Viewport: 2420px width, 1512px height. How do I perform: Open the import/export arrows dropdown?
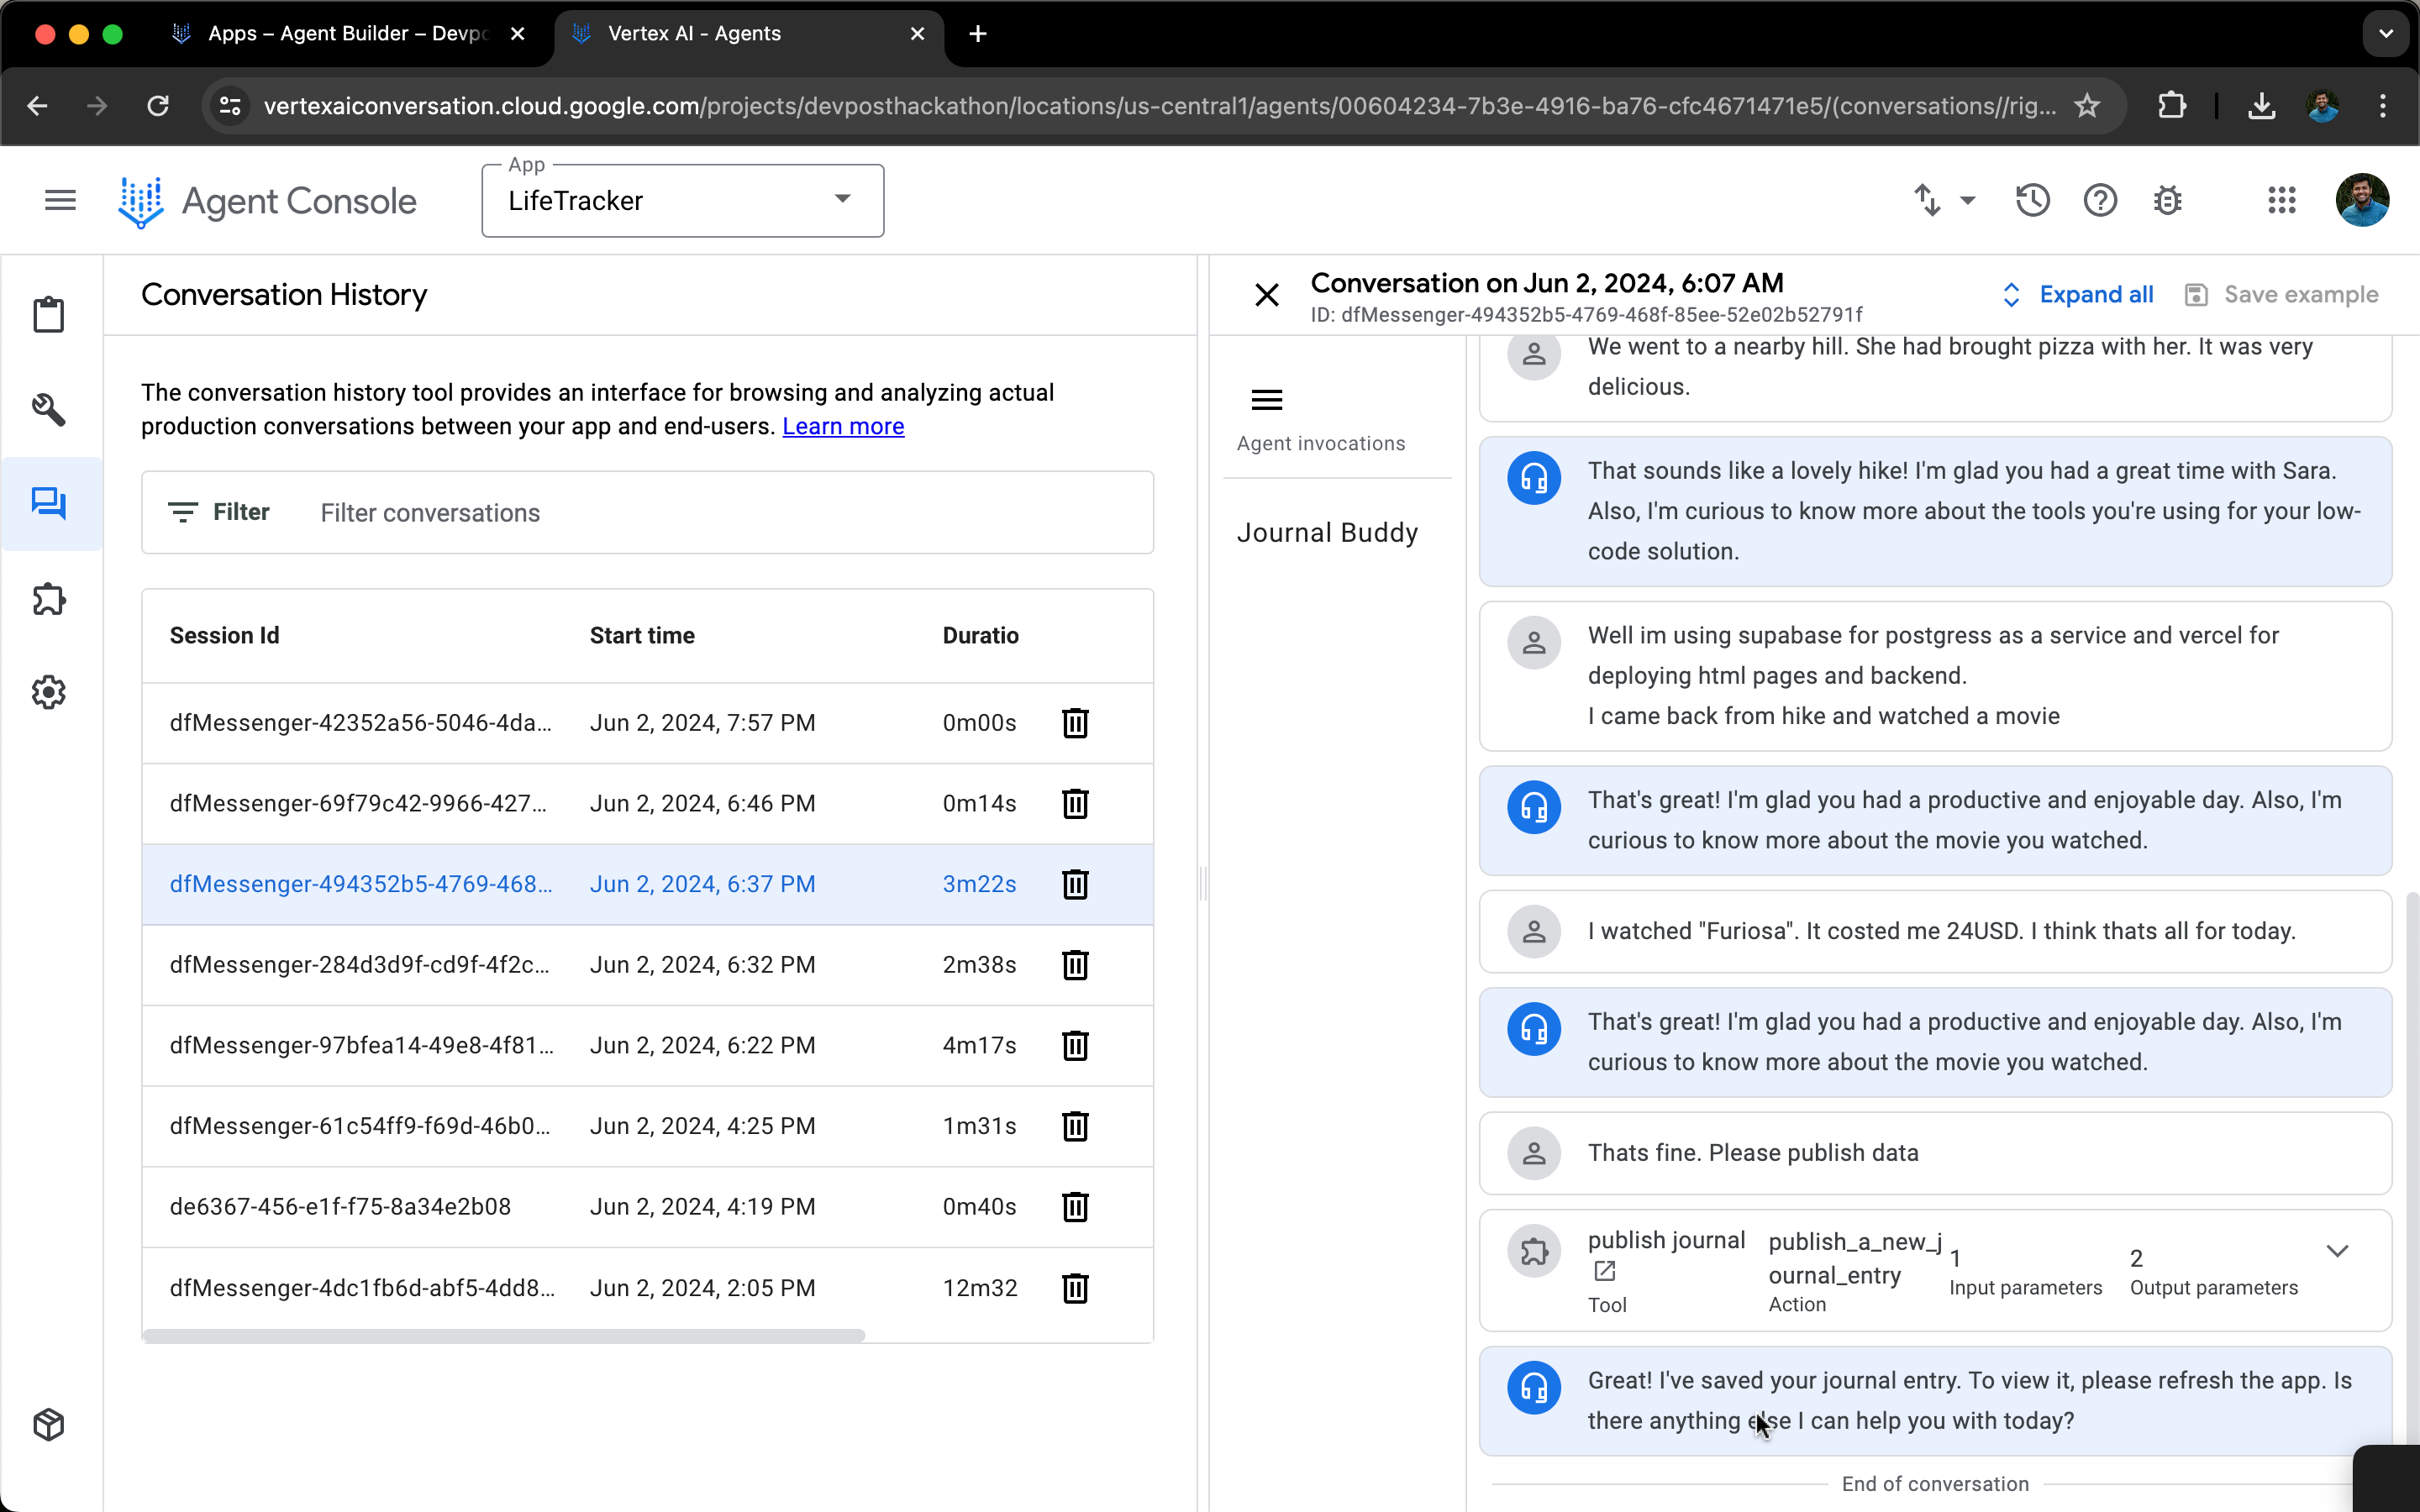coord(1944,201)
